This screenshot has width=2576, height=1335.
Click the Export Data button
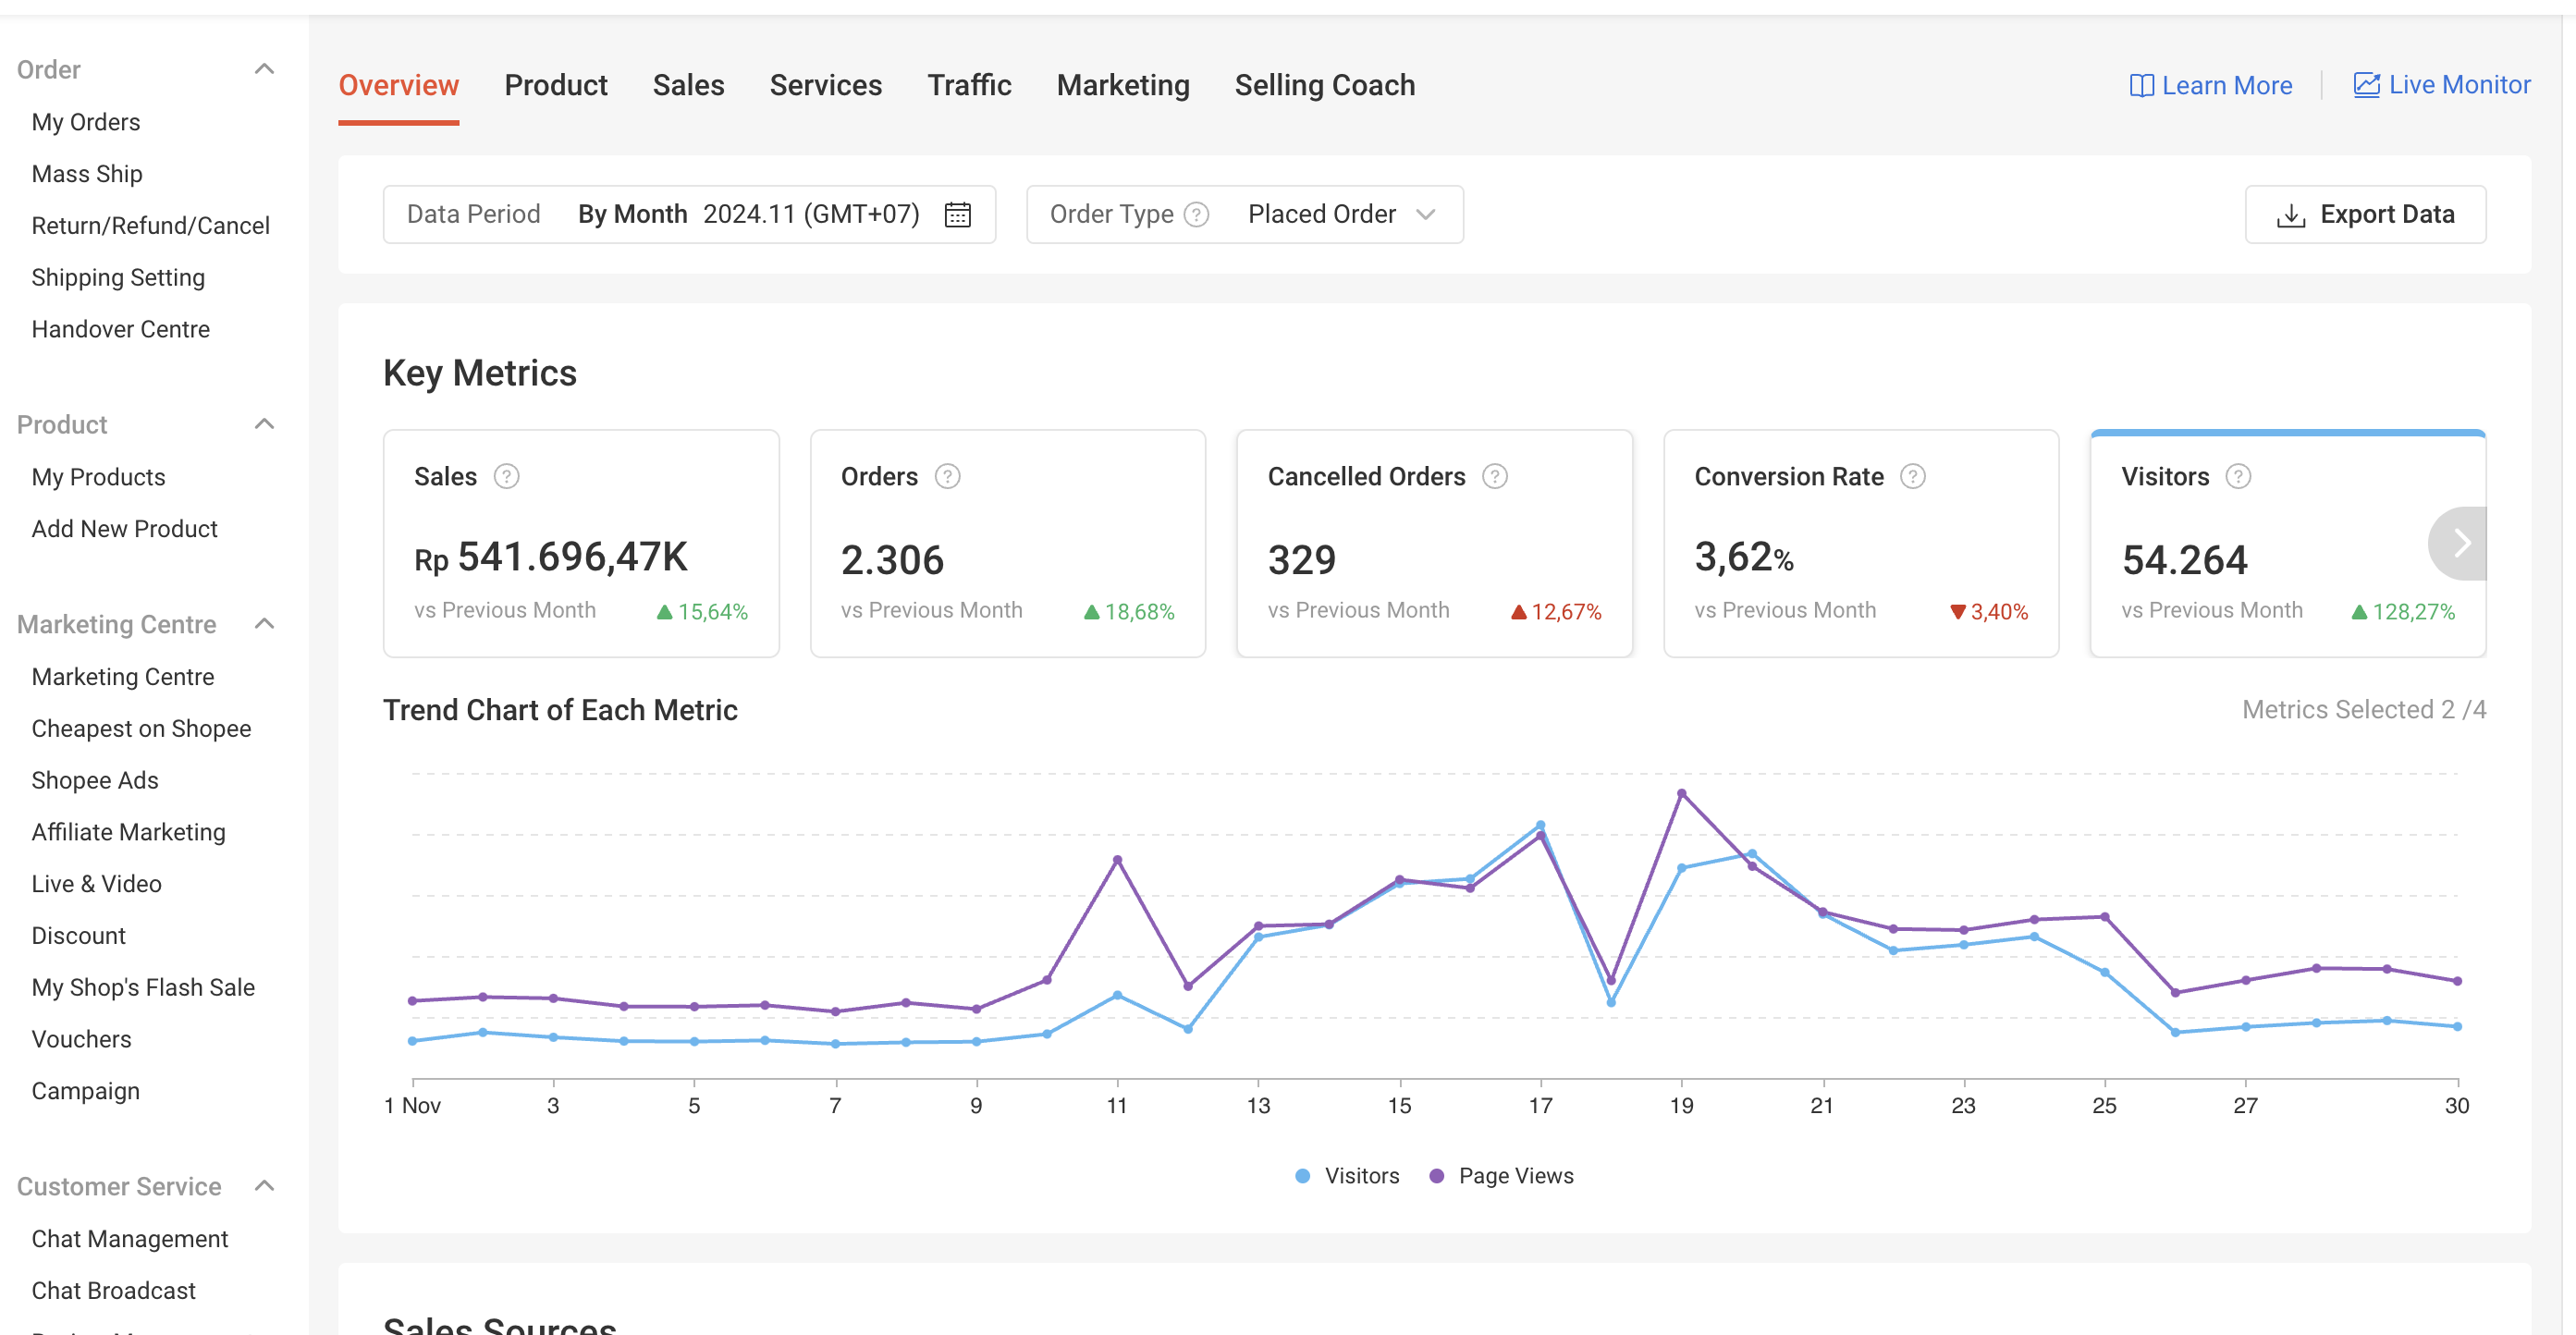tap(2364, 215)
